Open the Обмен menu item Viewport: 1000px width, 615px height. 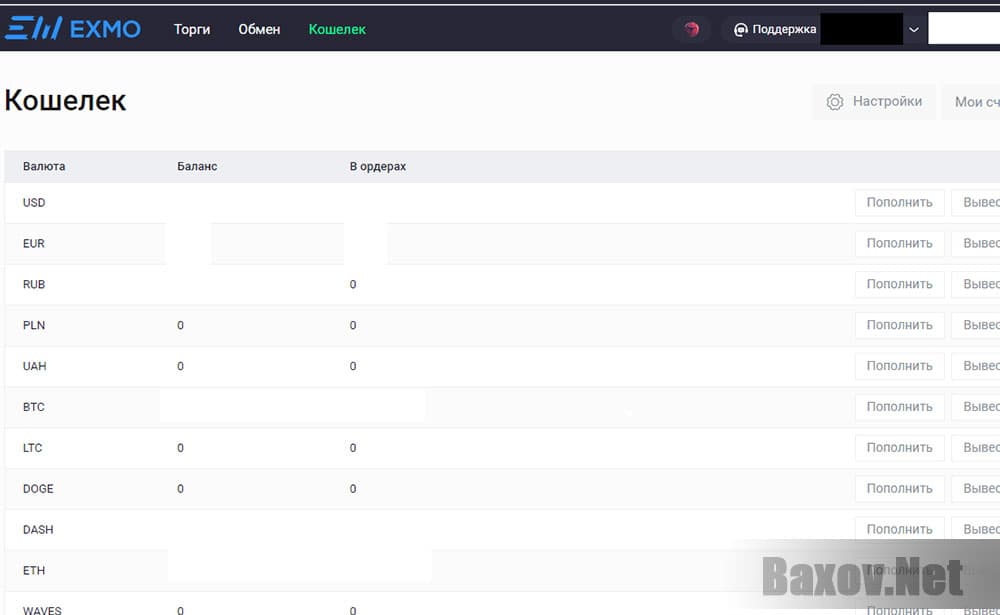point(259,29)
